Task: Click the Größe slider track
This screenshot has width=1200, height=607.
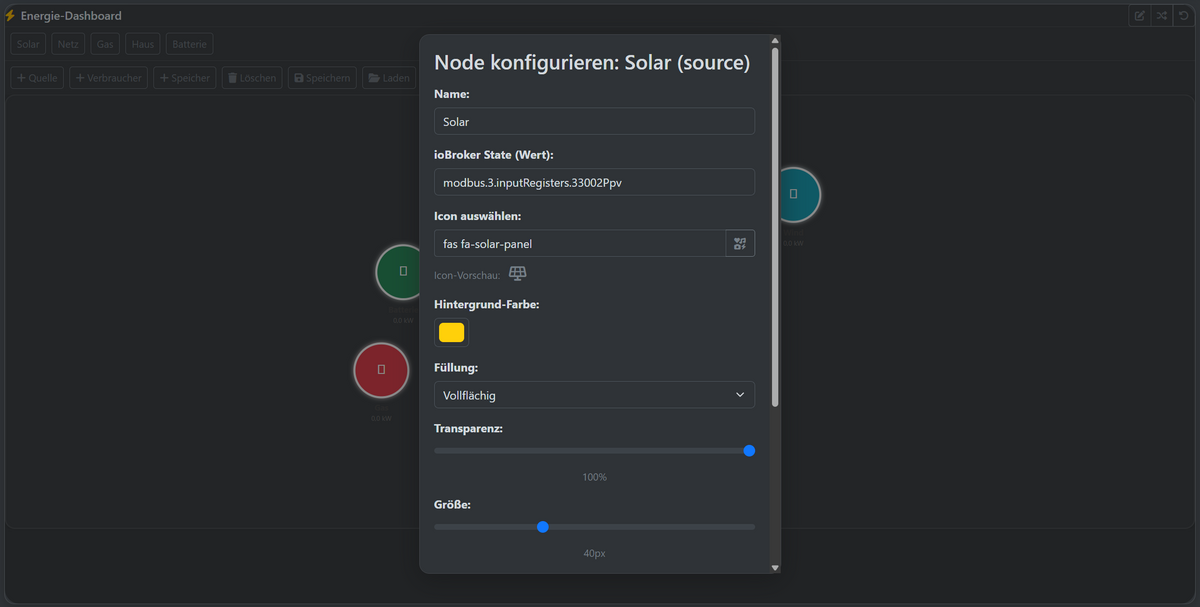Action: click(650, 527)
